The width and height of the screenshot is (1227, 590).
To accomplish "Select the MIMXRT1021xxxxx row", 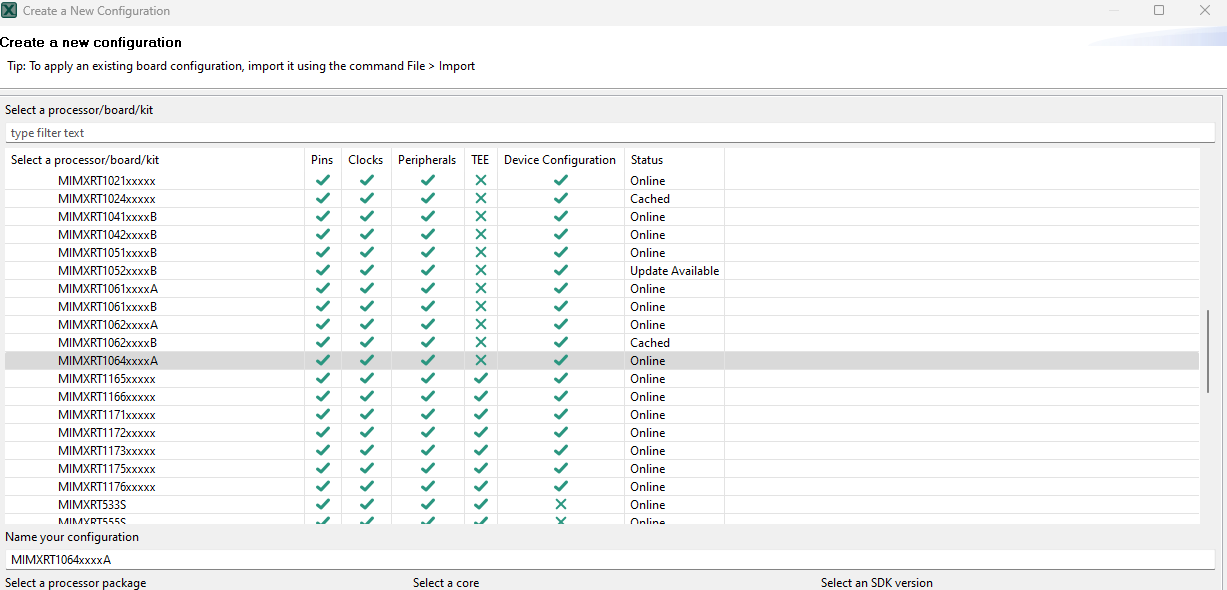I will click(602, 181).
